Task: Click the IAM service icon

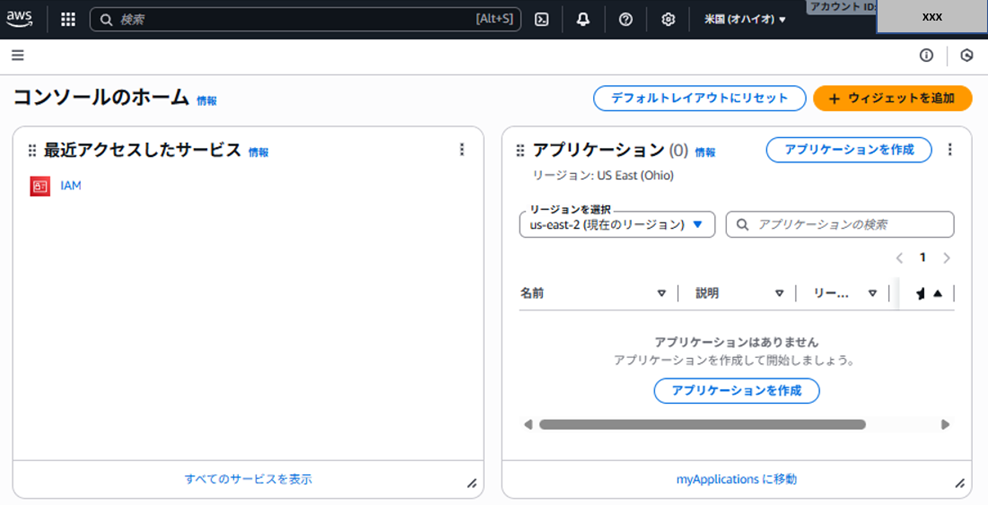Action: tap(40, 186)
